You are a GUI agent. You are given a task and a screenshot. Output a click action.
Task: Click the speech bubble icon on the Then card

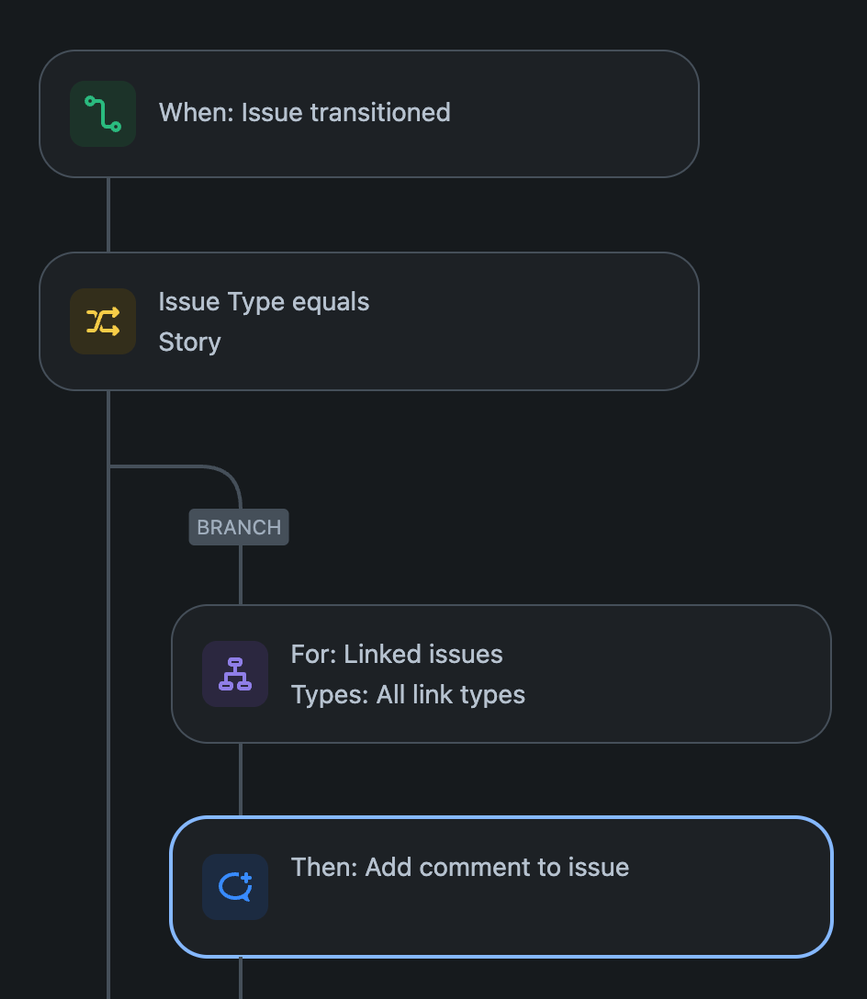pyautogui.click(x=235, y=886)
